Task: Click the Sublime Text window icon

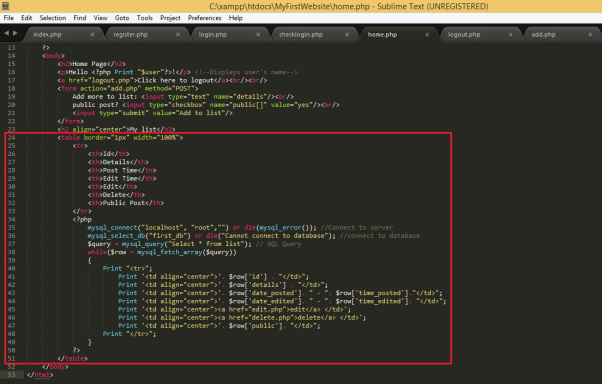Action: point(5,6)
